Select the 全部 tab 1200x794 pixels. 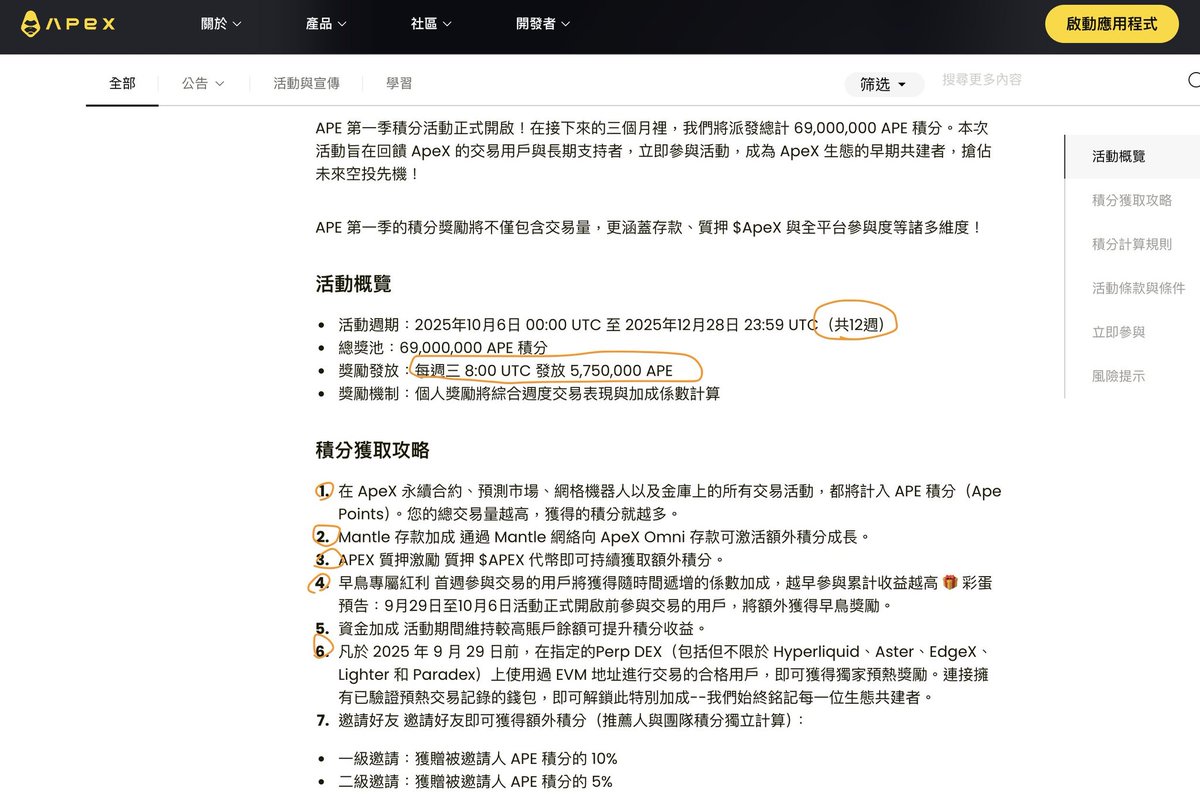point(122,83)
